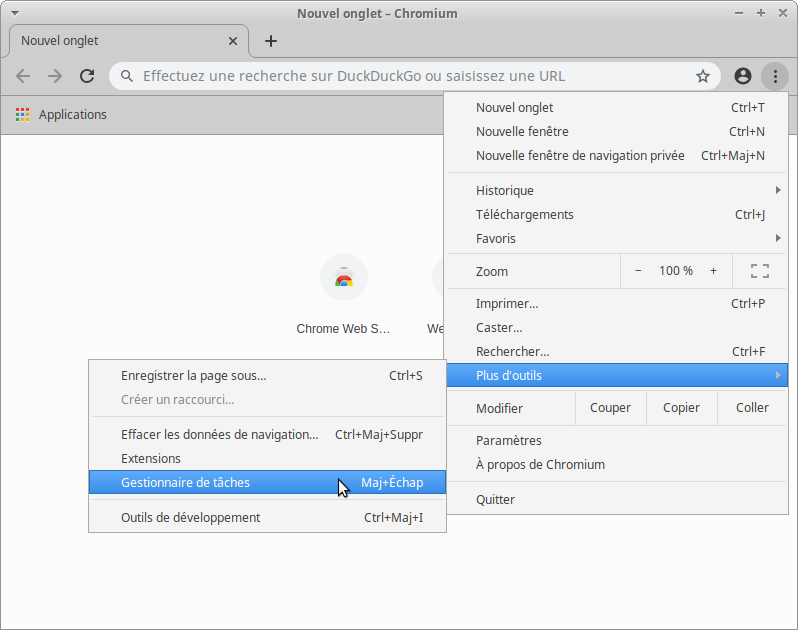
Task: Click the Coller button
Action: [752, 408]
